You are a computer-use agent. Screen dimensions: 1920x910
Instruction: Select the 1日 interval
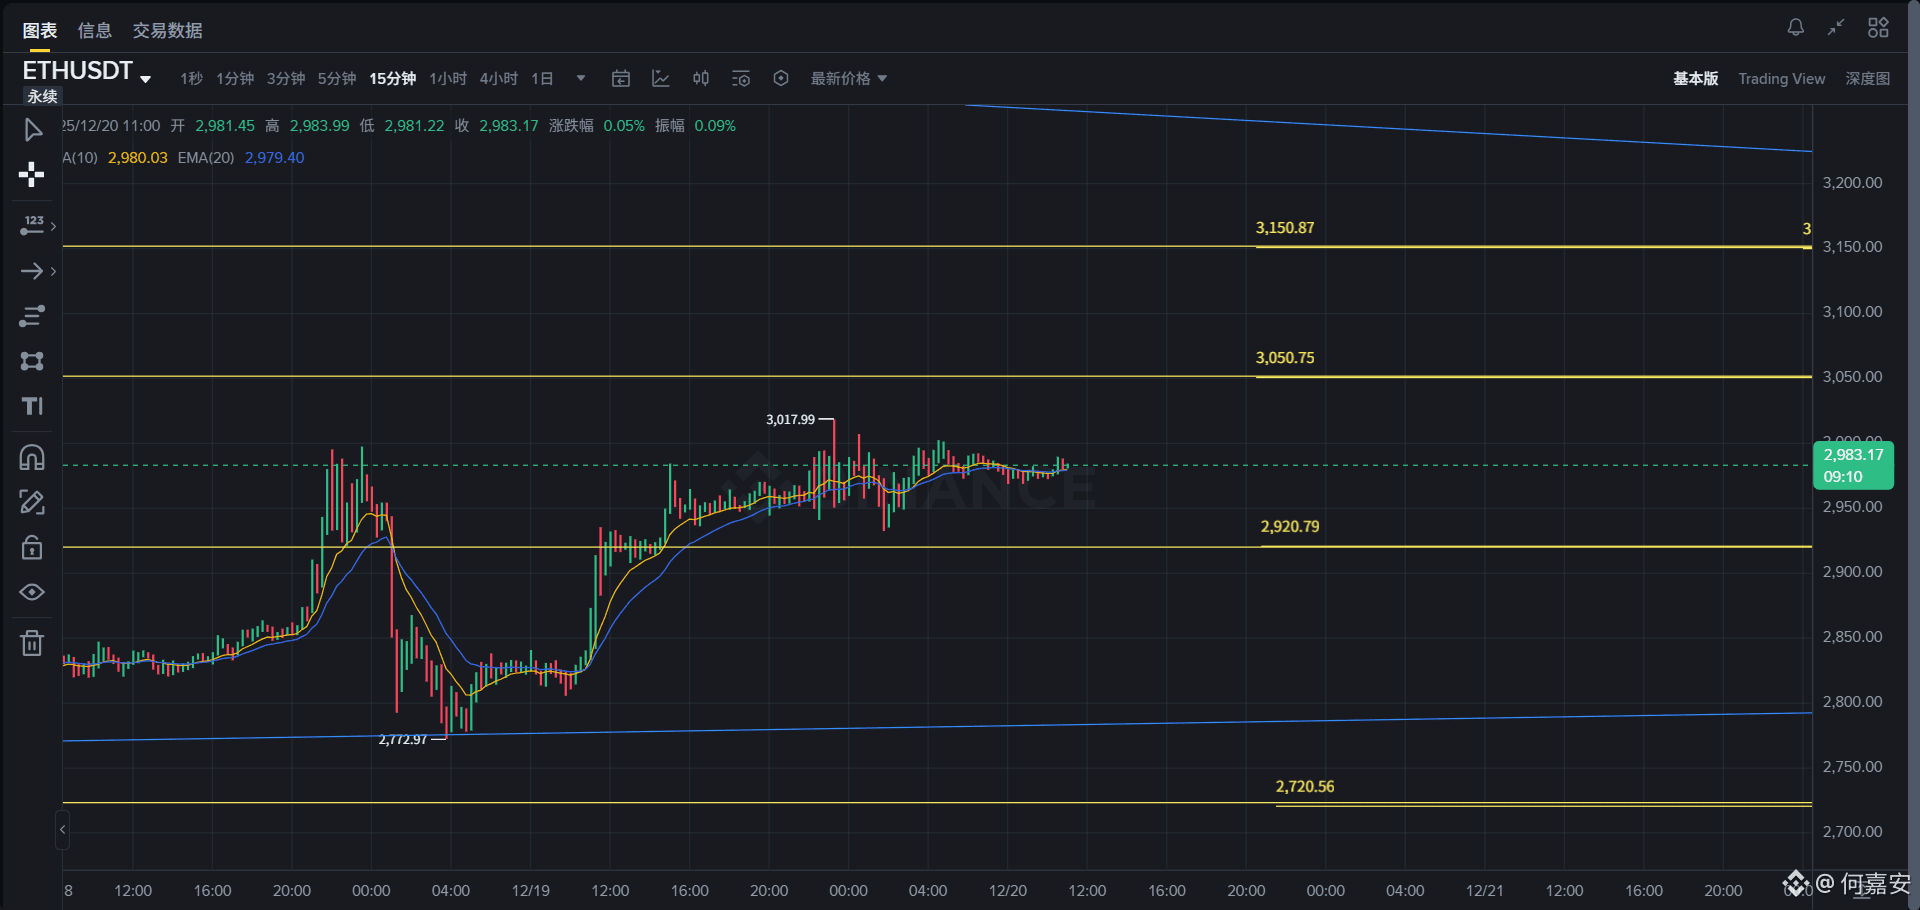click(x=542, y=78)
